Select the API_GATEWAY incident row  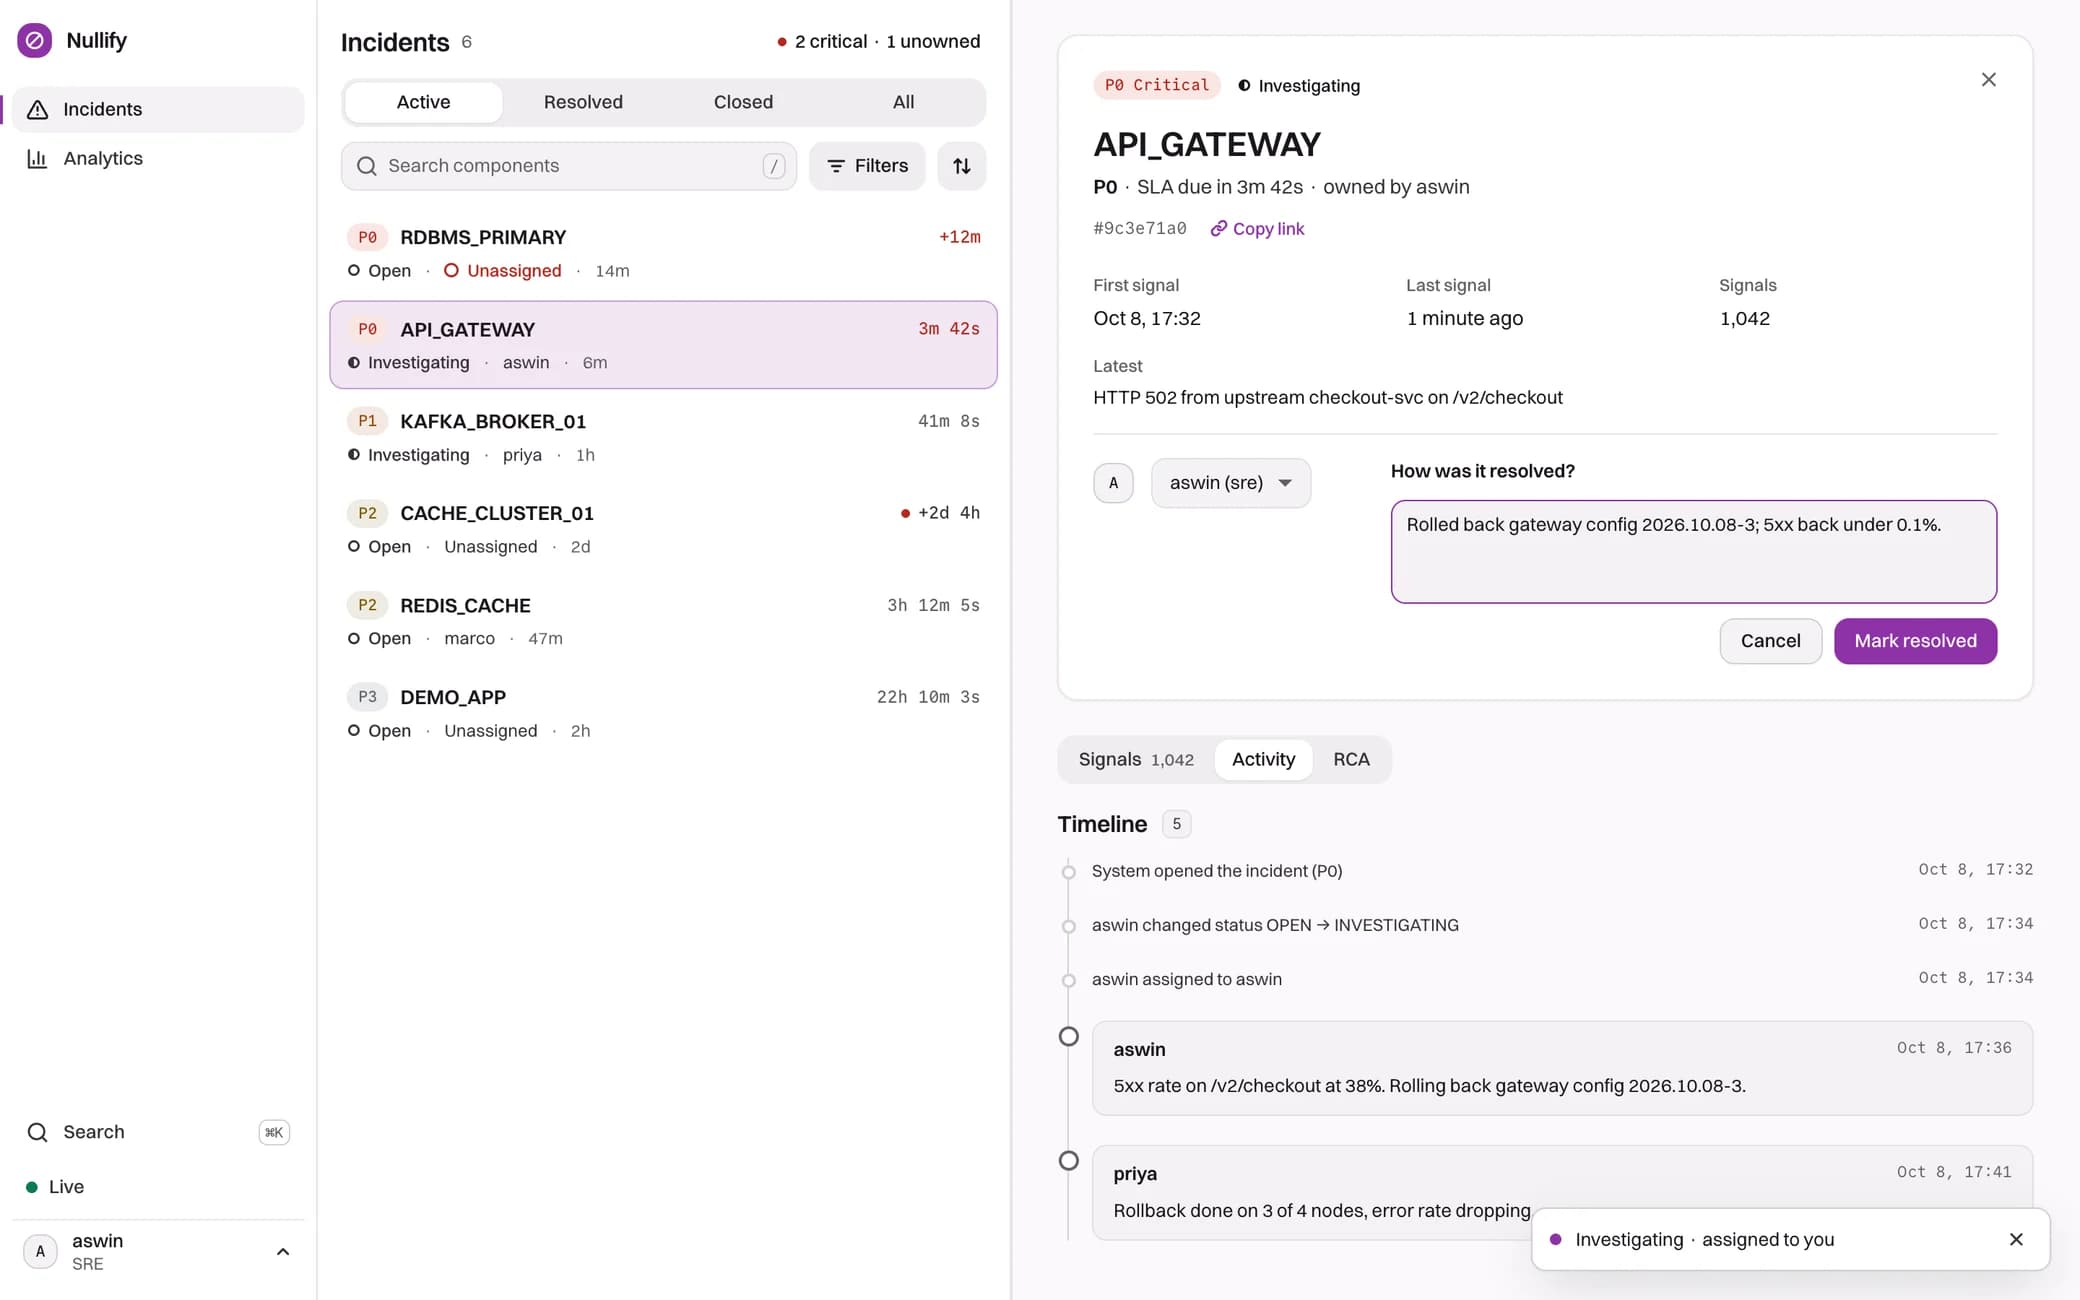(x=663, y=345)
